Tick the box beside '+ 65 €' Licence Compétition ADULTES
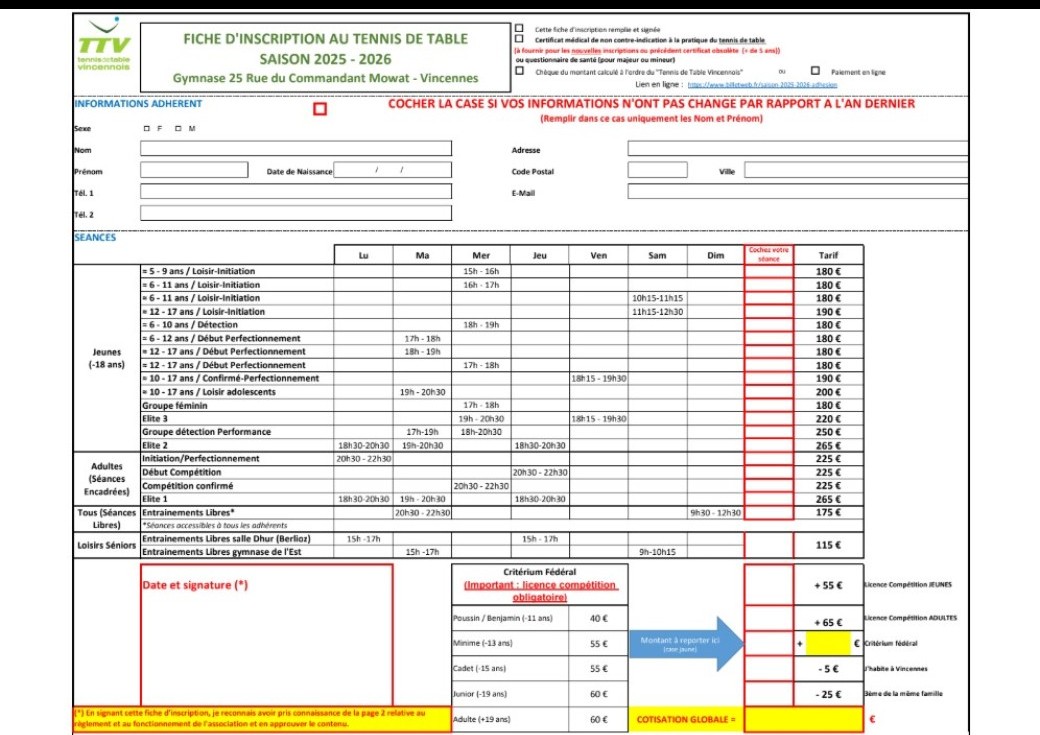Viewport: 1040px width, 735px height. 768,618
